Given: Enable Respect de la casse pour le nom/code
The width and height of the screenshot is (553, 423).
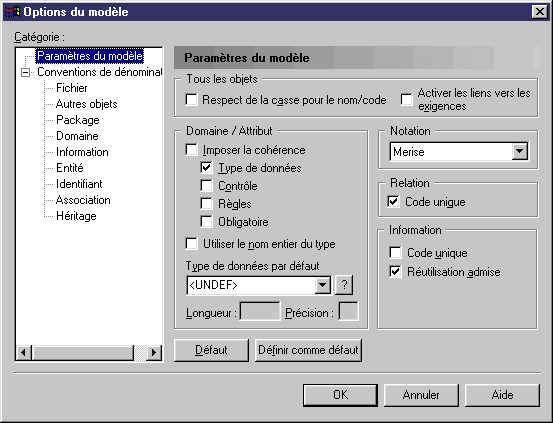Looking at the screenshot, I should click(192, 100).
